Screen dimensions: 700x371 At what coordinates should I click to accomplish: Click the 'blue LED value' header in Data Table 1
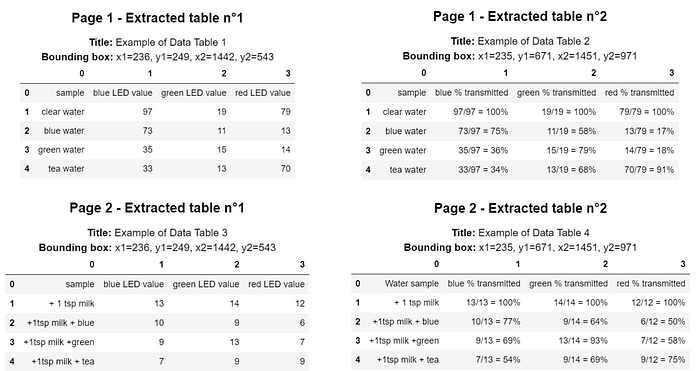(123, 93)
